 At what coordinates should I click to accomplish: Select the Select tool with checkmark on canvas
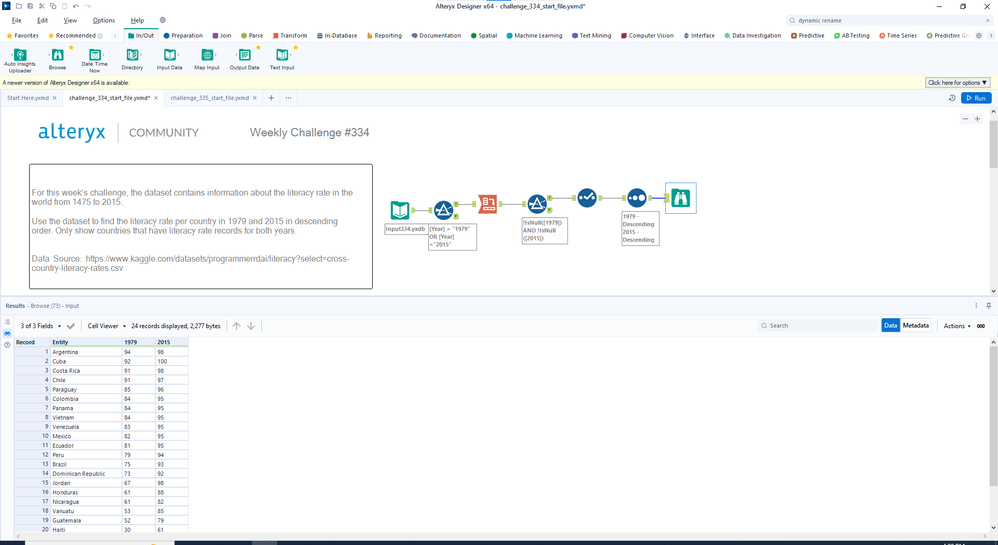(587, 198)
